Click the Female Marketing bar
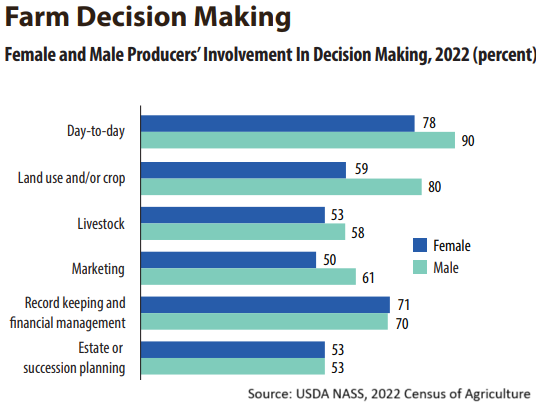 pos(229,260)
